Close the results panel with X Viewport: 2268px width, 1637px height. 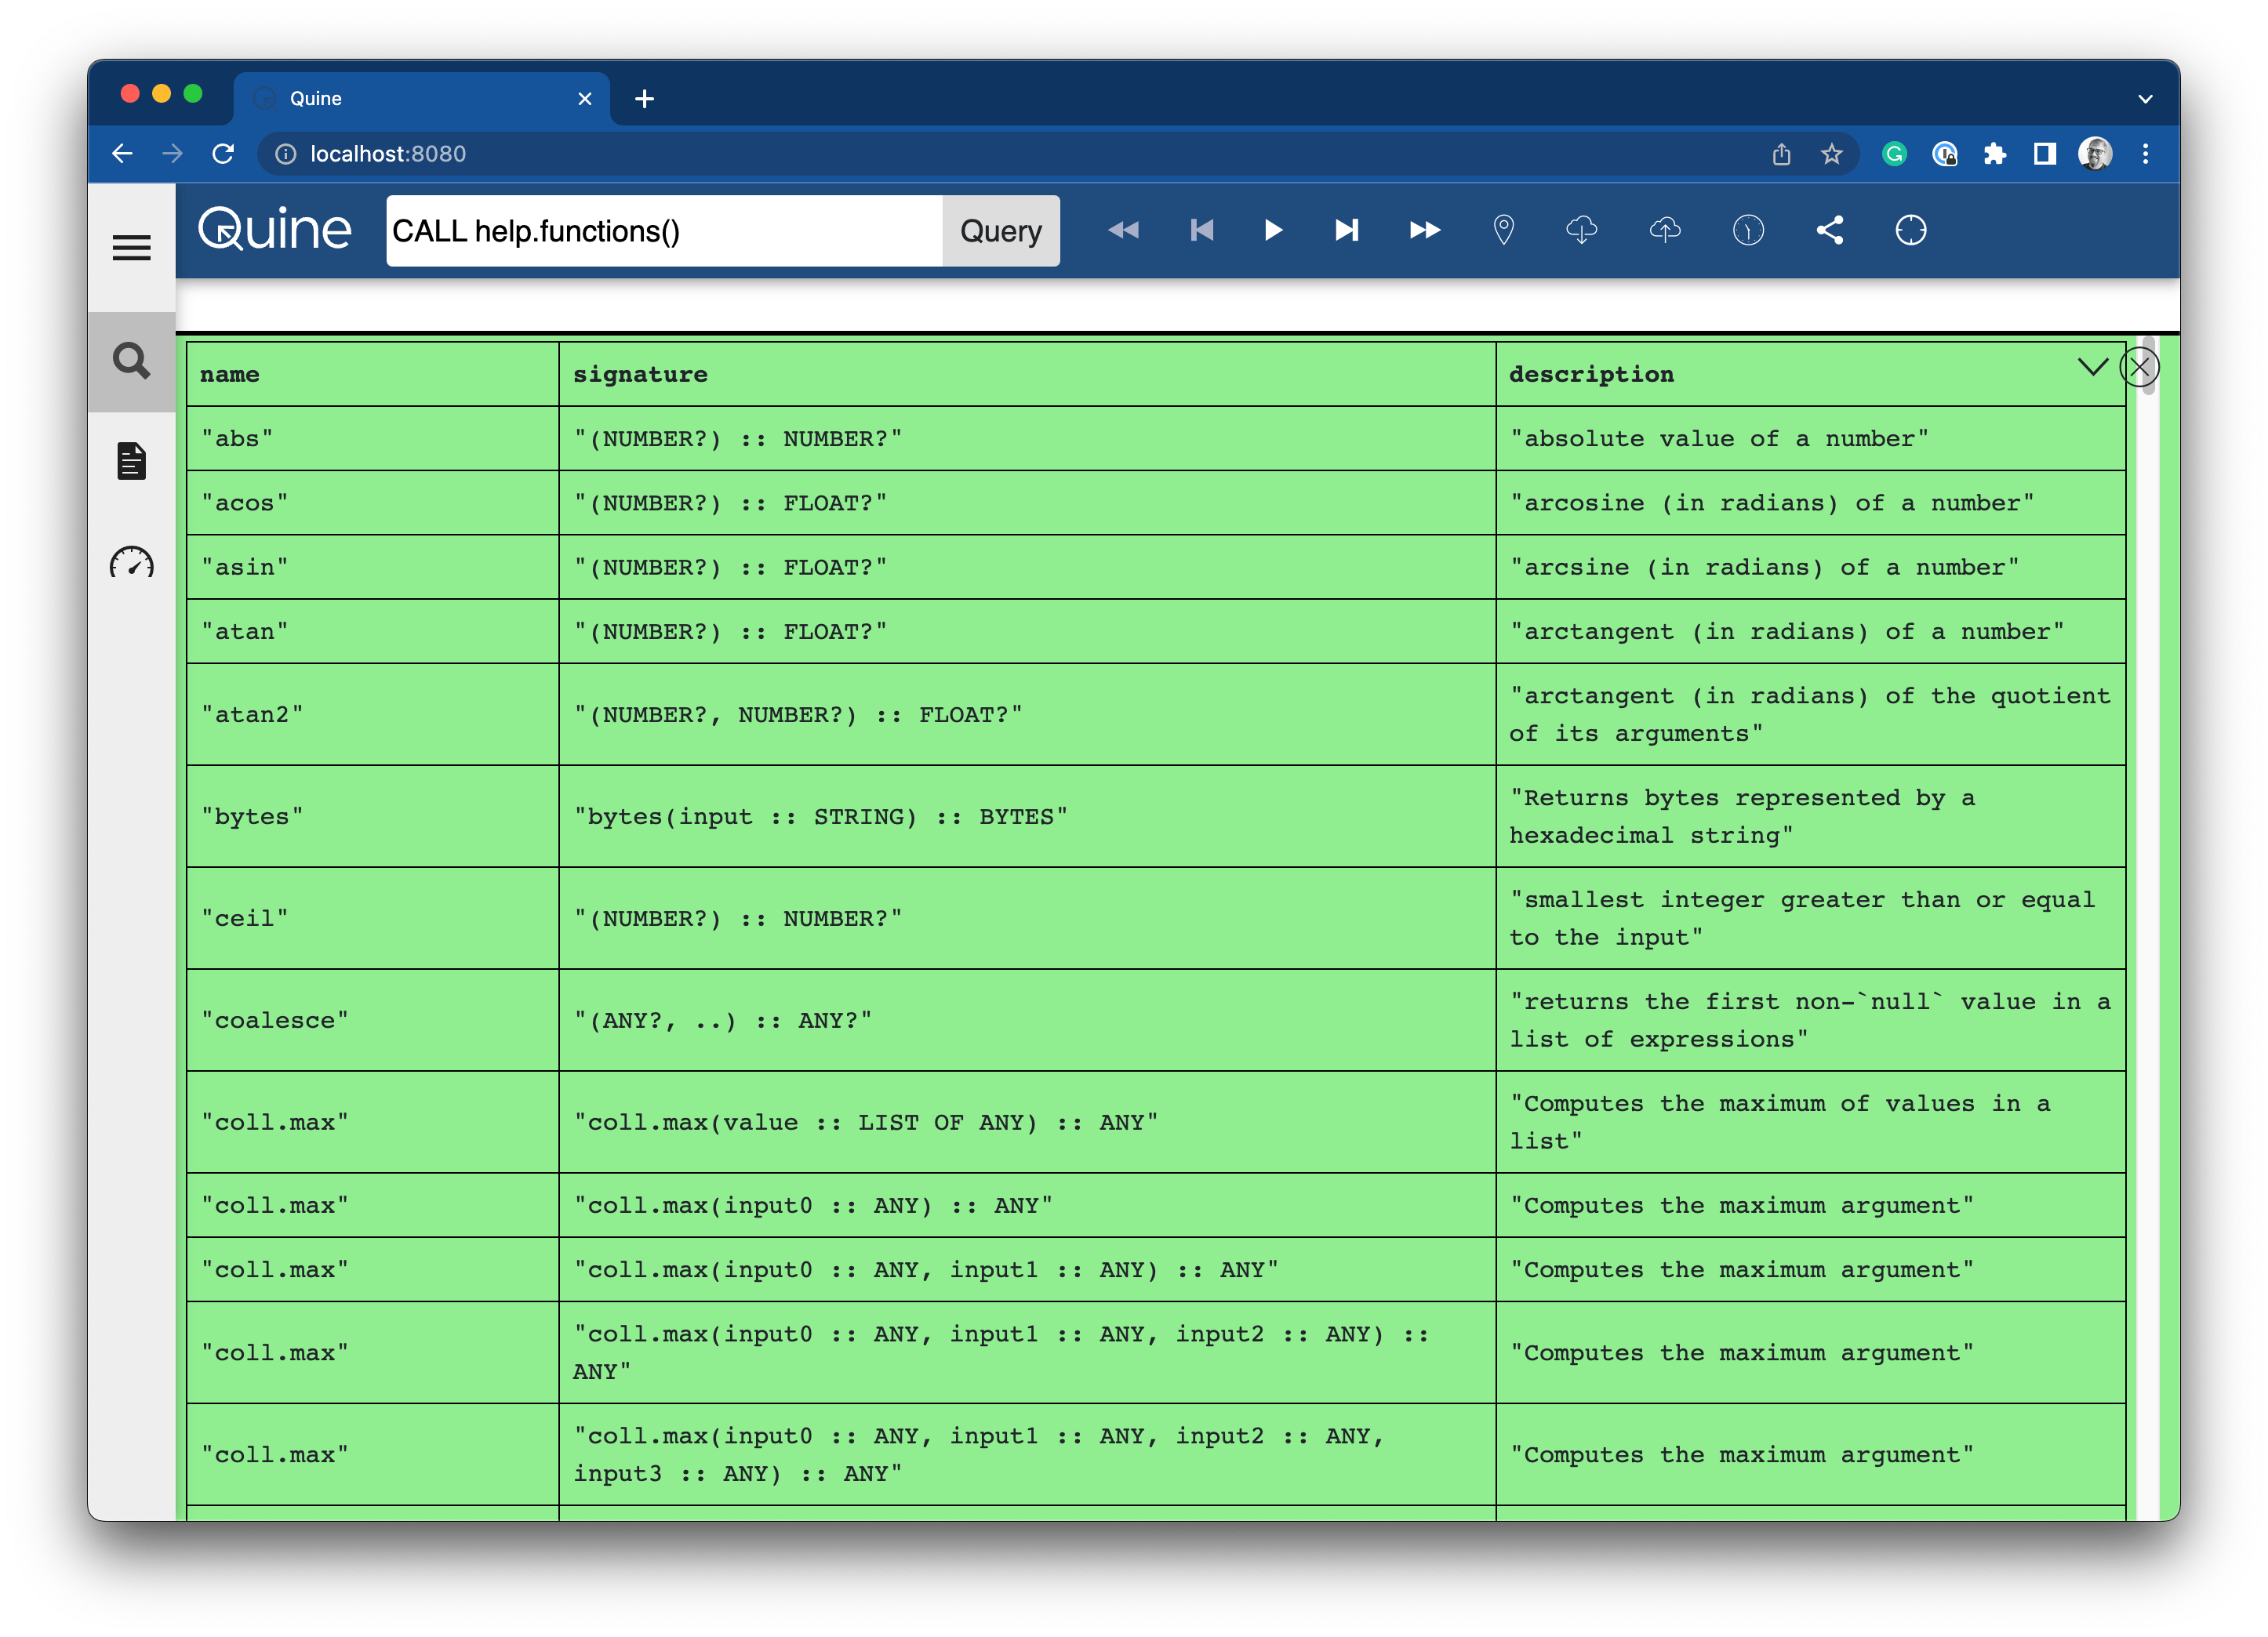pos(2139,367)
